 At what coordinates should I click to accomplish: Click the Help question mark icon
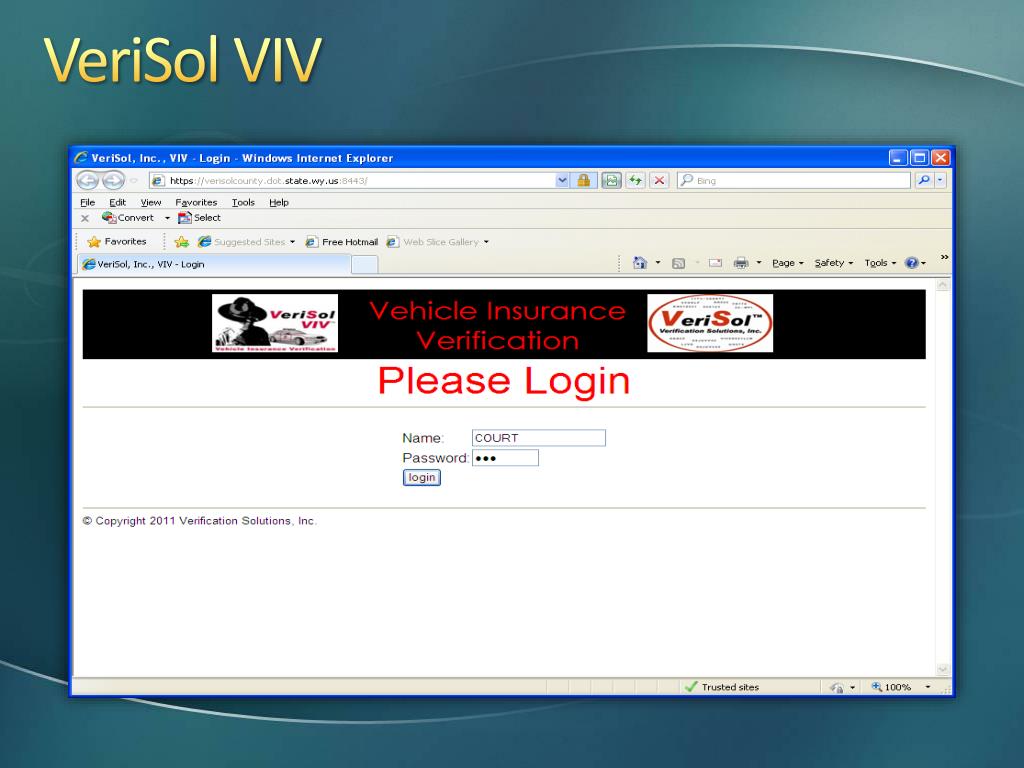pos(912,263)
